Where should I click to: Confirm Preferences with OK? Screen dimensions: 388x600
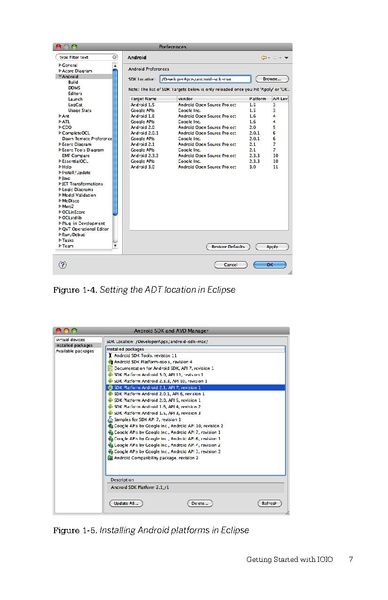[x=270, y=265]
